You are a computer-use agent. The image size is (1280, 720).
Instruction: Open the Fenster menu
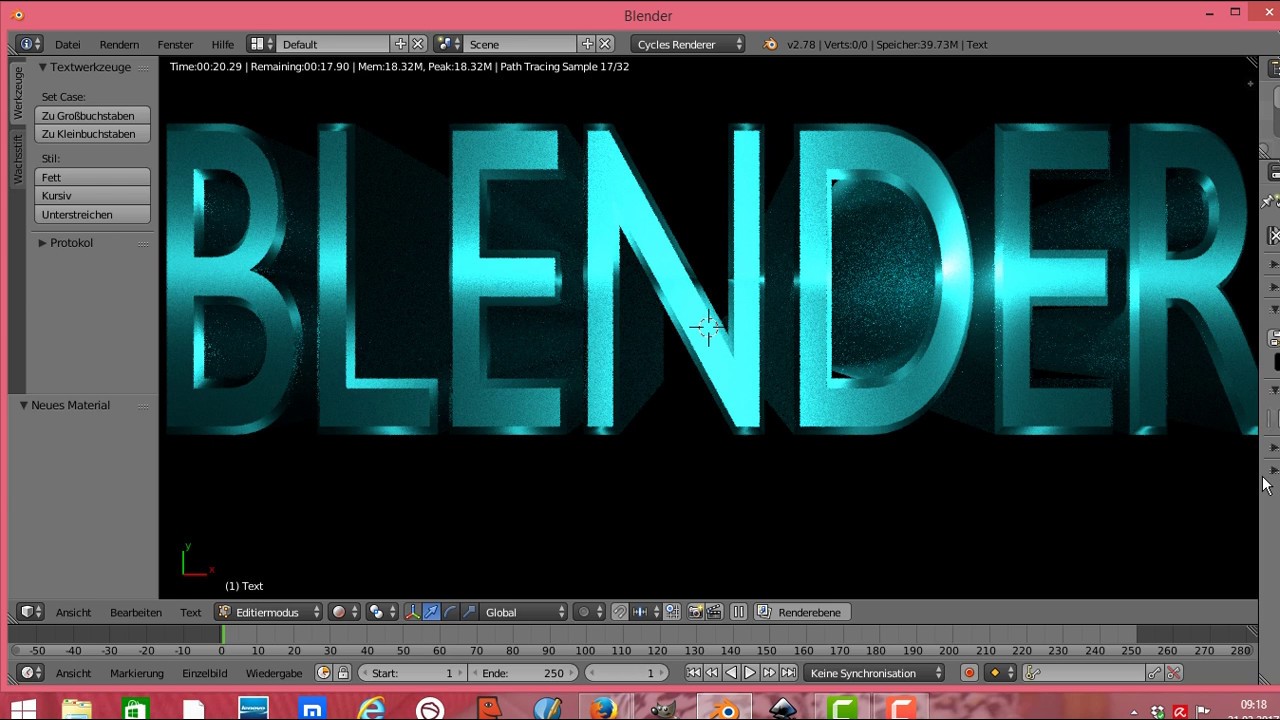pyautogui.click(x=175, y=44)
